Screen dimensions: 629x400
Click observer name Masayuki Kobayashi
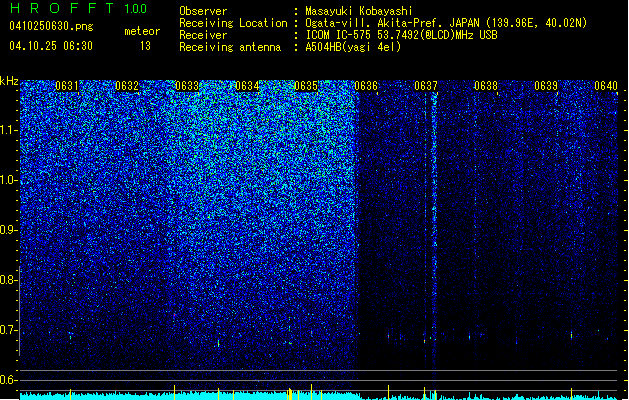coord(359,11)
